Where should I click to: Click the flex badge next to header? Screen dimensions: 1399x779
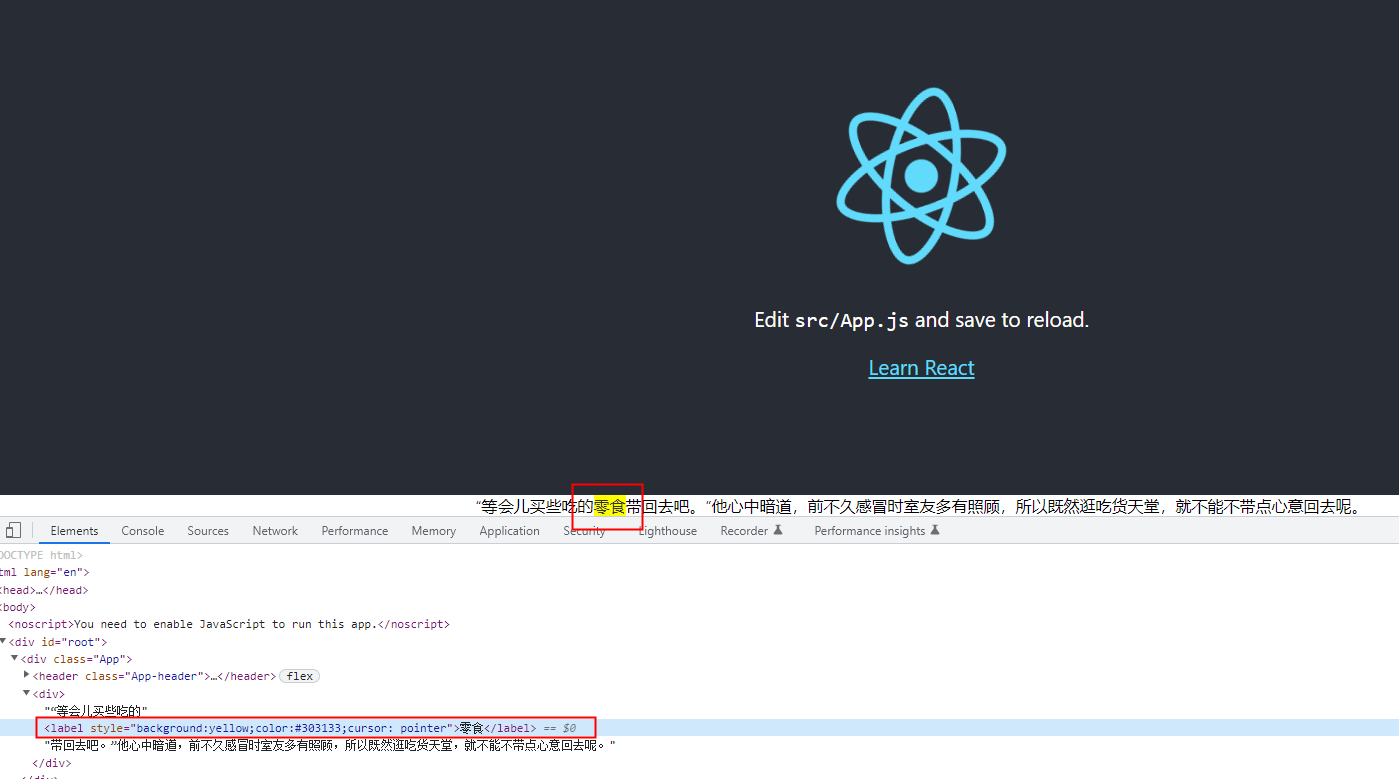tap(299, 676)
